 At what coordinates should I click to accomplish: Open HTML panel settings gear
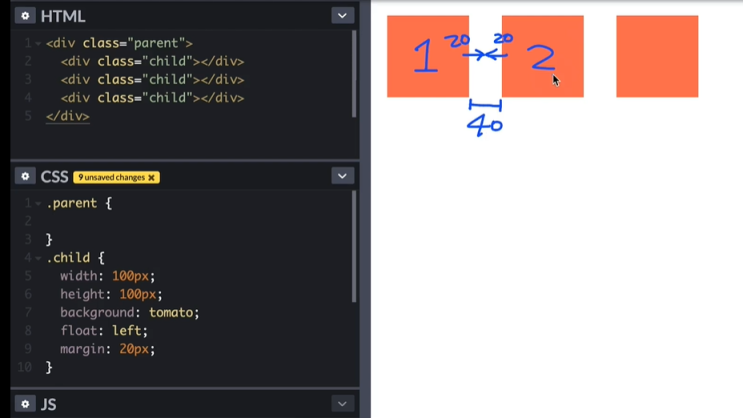point(25,16)
